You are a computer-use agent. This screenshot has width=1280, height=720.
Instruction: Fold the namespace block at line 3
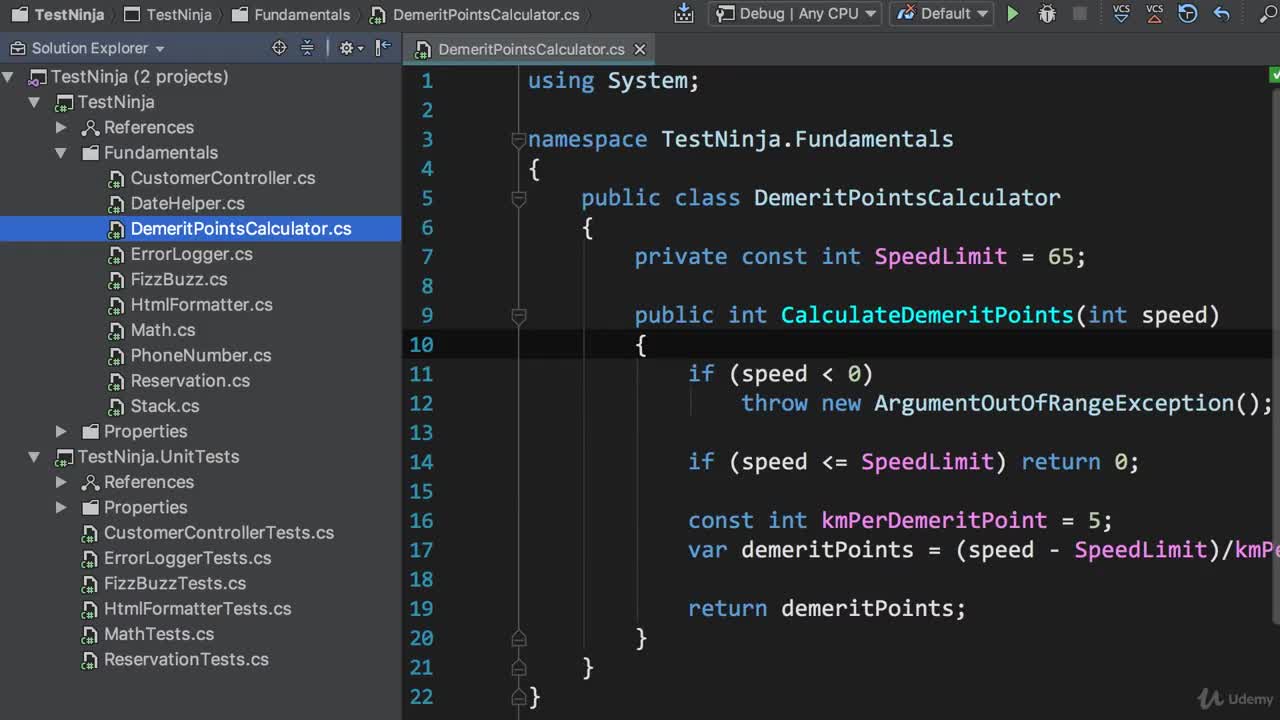tap(518, 139)
